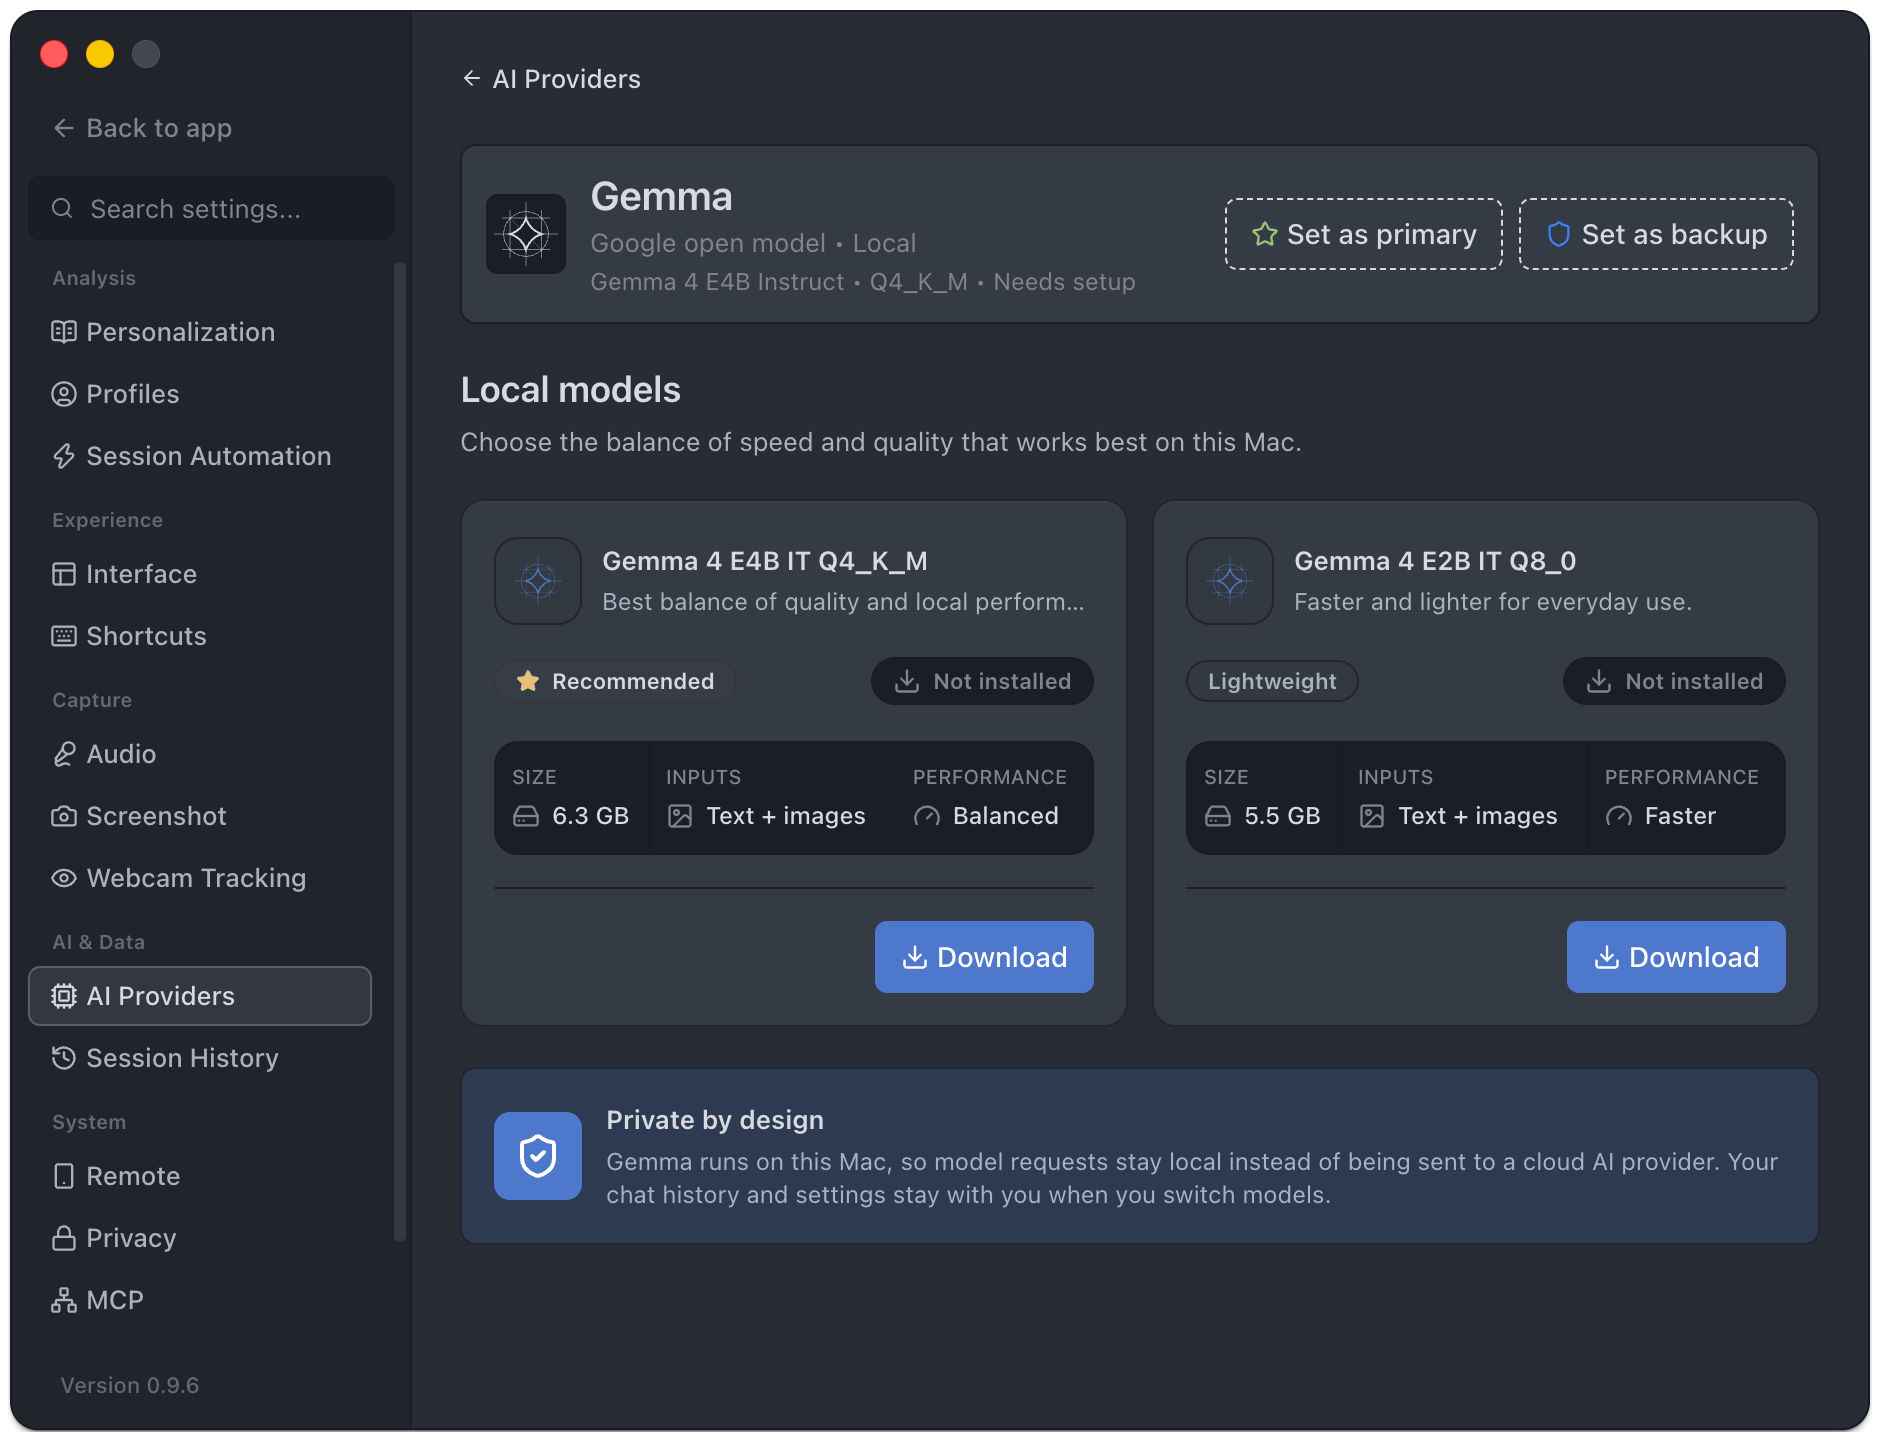1880x1440 pixels.
Task: Click the Private by design shield icon
Action: click(538, 1156)
